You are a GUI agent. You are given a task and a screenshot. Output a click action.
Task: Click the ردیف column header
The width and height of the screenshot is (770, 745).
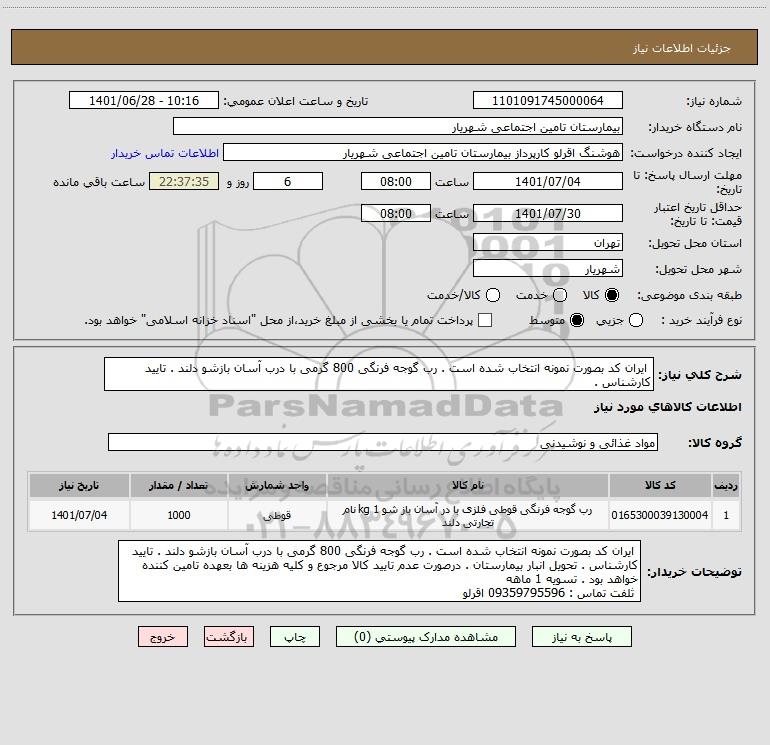(726, 485)
